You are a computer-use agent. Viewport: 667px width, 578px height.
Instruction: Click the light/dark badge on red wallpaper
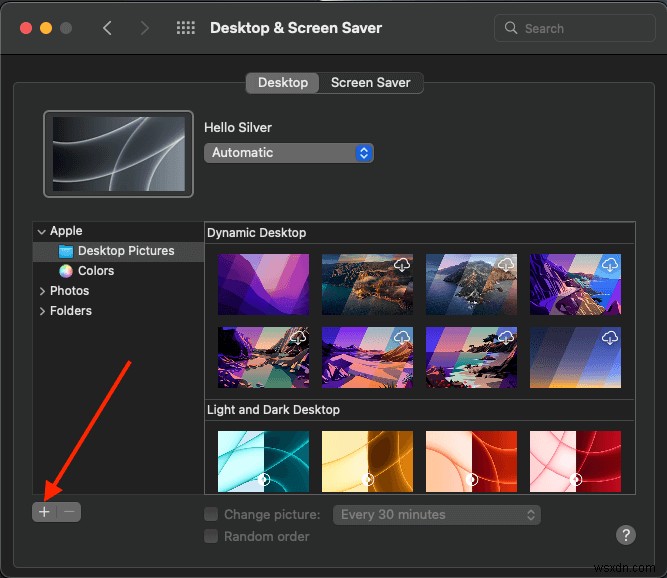(x=576, y=479)
